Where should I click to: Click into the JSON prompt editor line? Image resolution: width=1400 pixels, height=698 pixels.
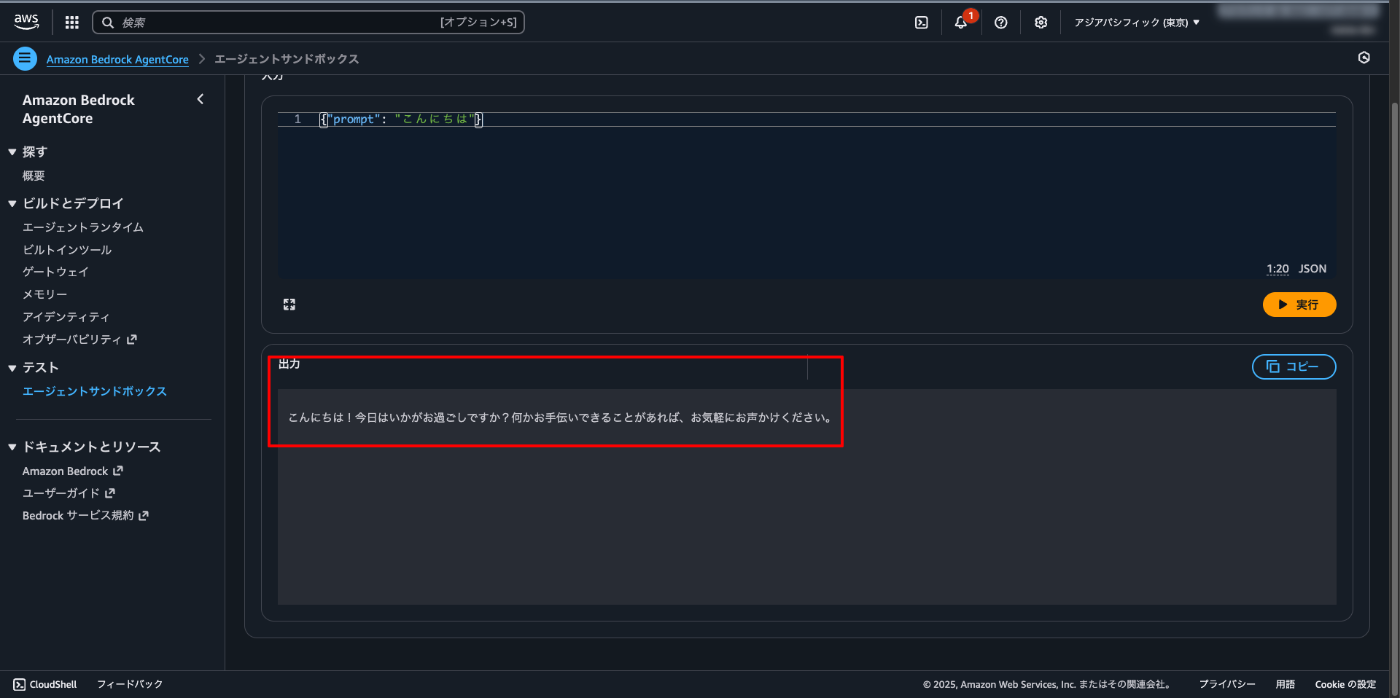[x=806, y=119]
